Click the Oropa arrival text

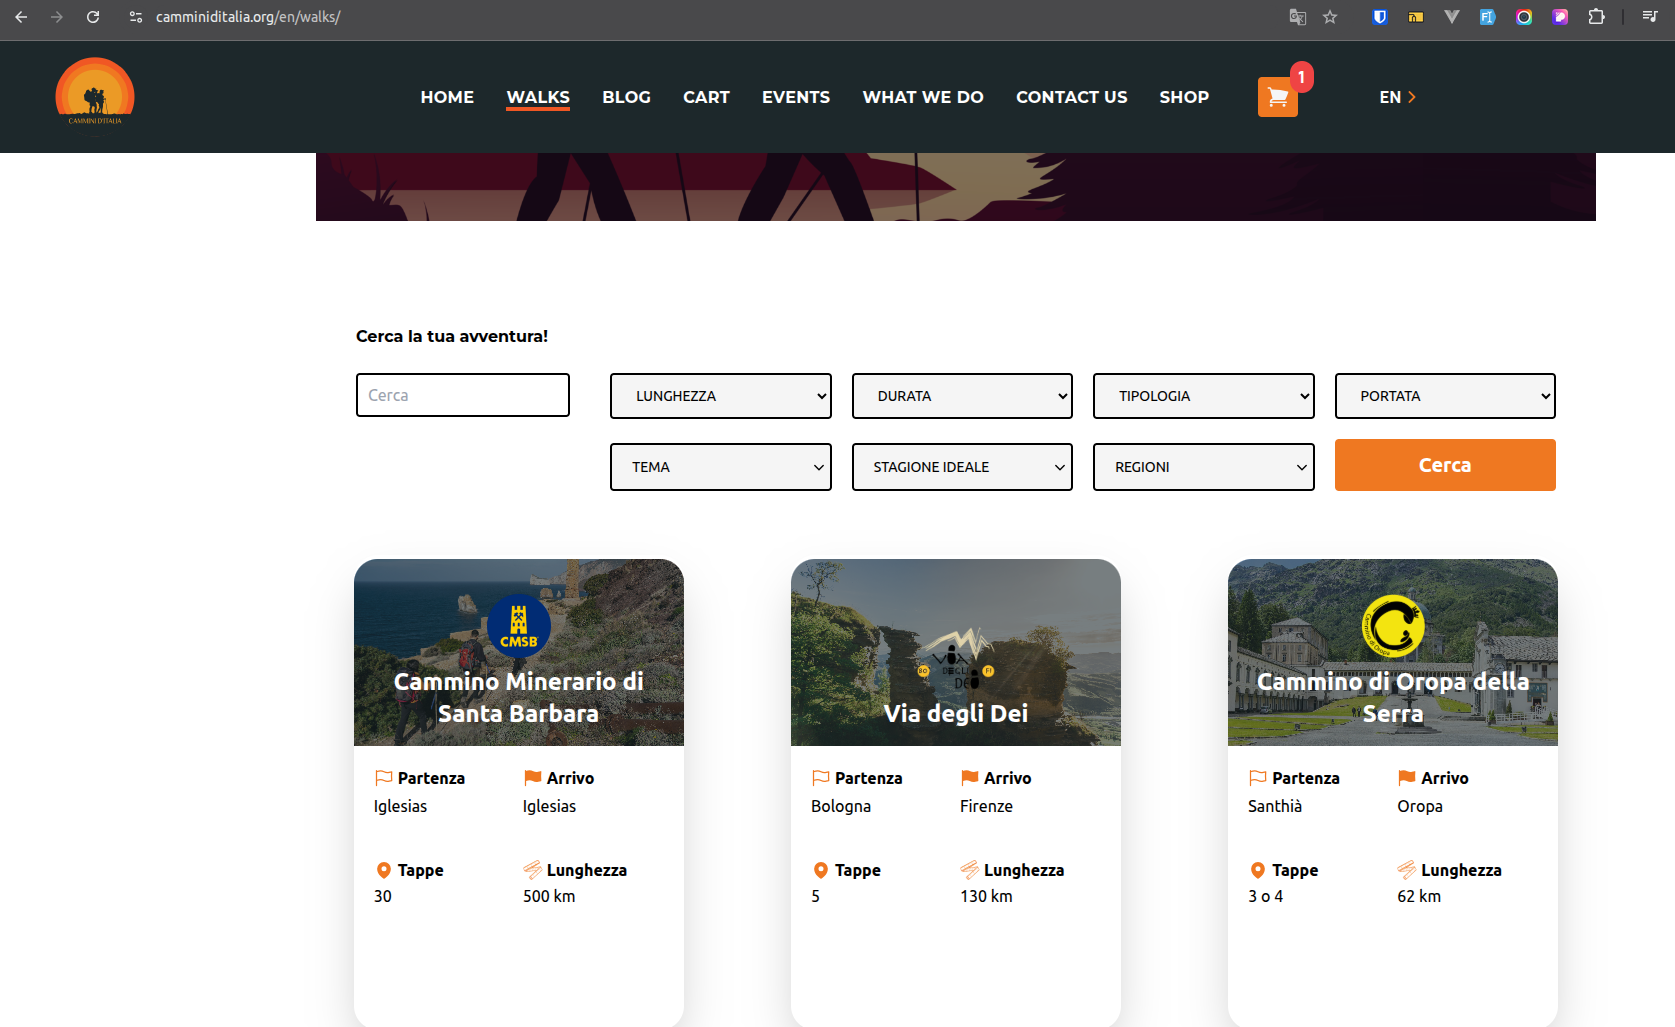1420,806
